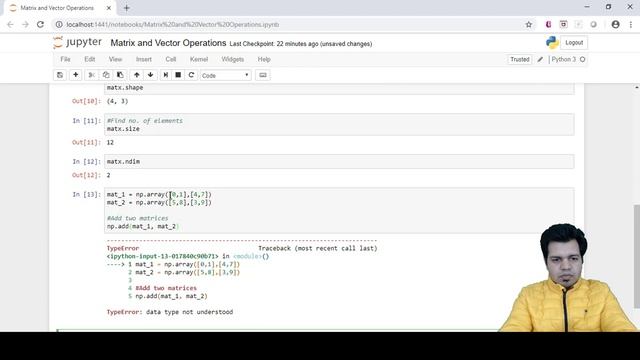Click the matx.ndim code cell
Image resolution: width=640 pixels, height=360 pixels.
pyautogui.click(x=339, y=162)
